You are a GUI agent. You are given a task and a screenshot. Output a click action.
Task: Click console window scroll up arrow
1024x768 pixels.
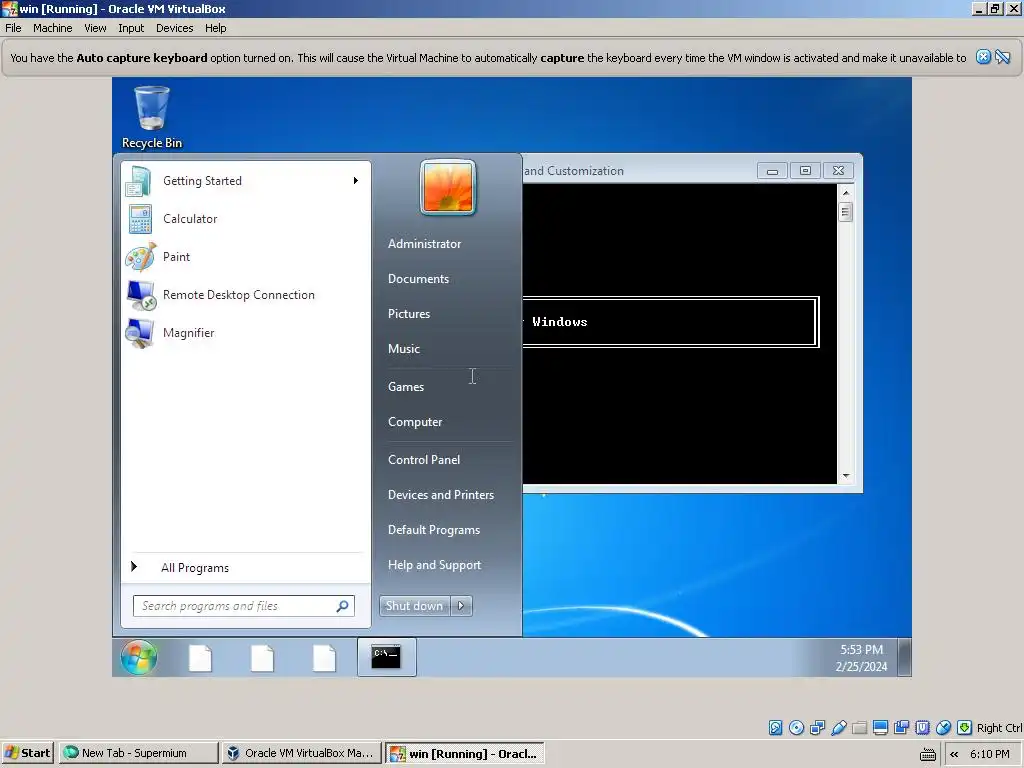coord(846,193)
